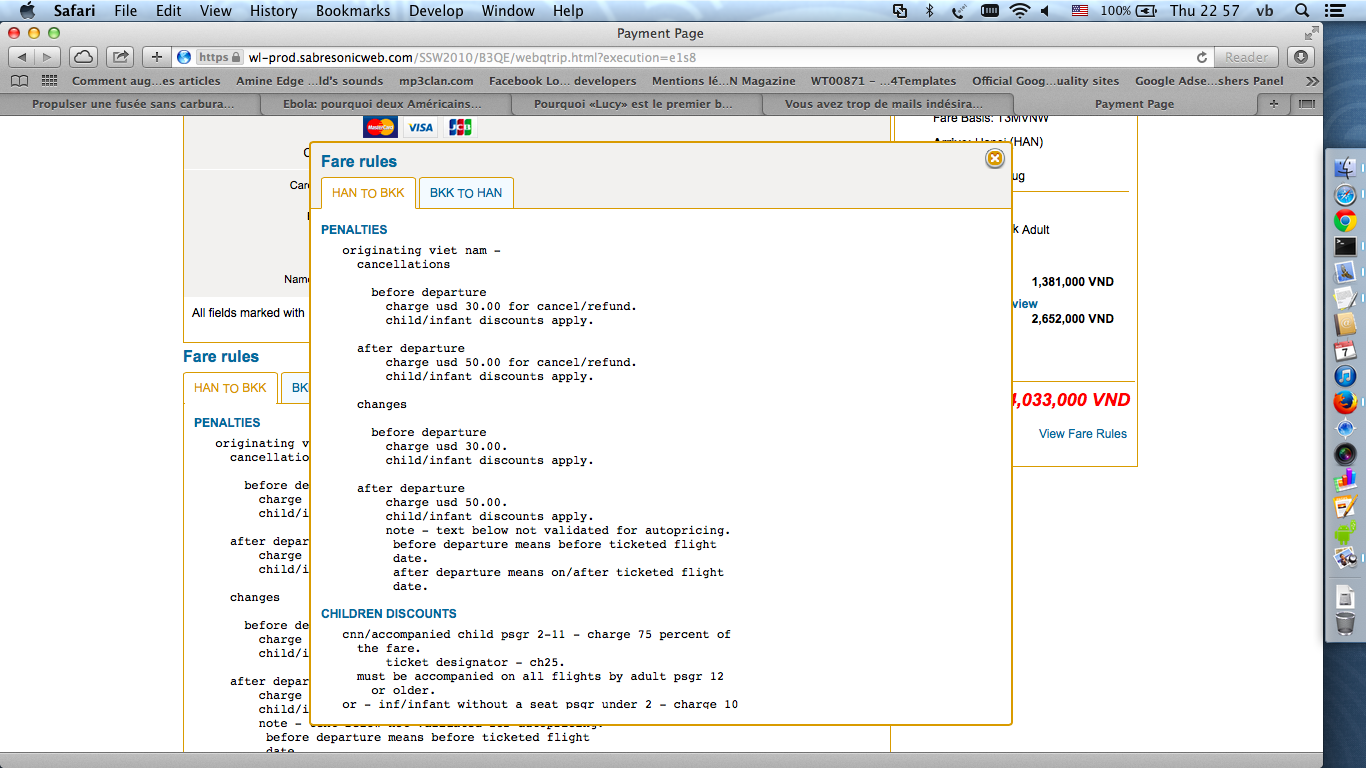1366x768 pixels.
Task: Go back with Safari back arrow
Action: pos(22,57)
